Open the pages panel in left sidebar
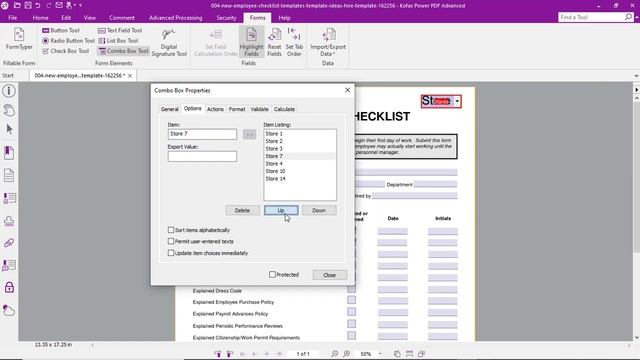Image resolution: width=640 pixels, height=360 pixels. point(9,176)
